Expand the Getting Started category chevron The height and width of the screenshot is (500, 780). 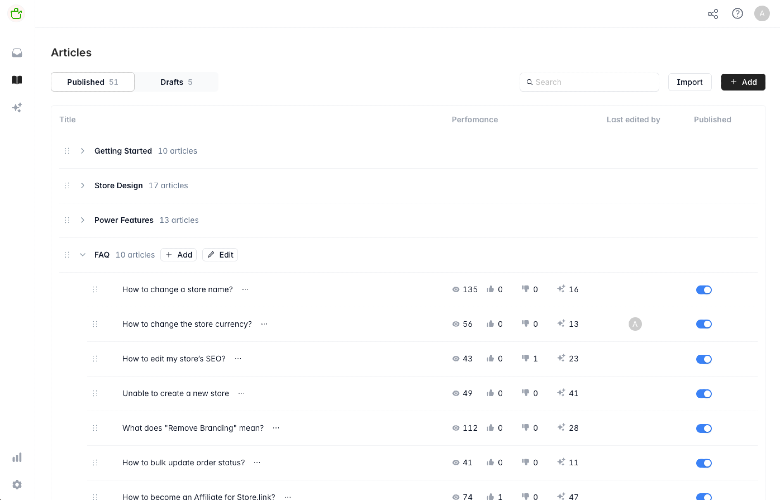[x=83, y=151]
